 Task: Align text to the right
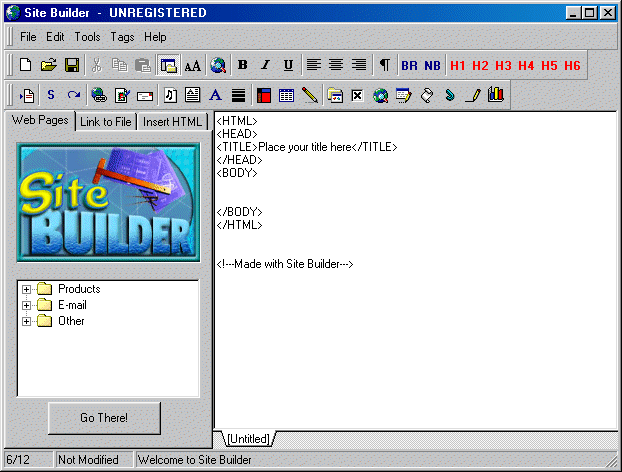tap(359, 65)
